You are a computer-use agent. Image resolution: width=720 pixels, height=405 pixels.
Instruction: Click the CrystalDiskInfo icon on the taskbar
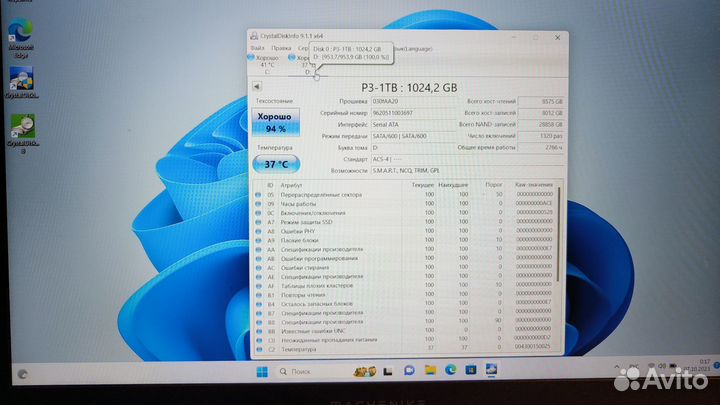(x=491, y=370)
